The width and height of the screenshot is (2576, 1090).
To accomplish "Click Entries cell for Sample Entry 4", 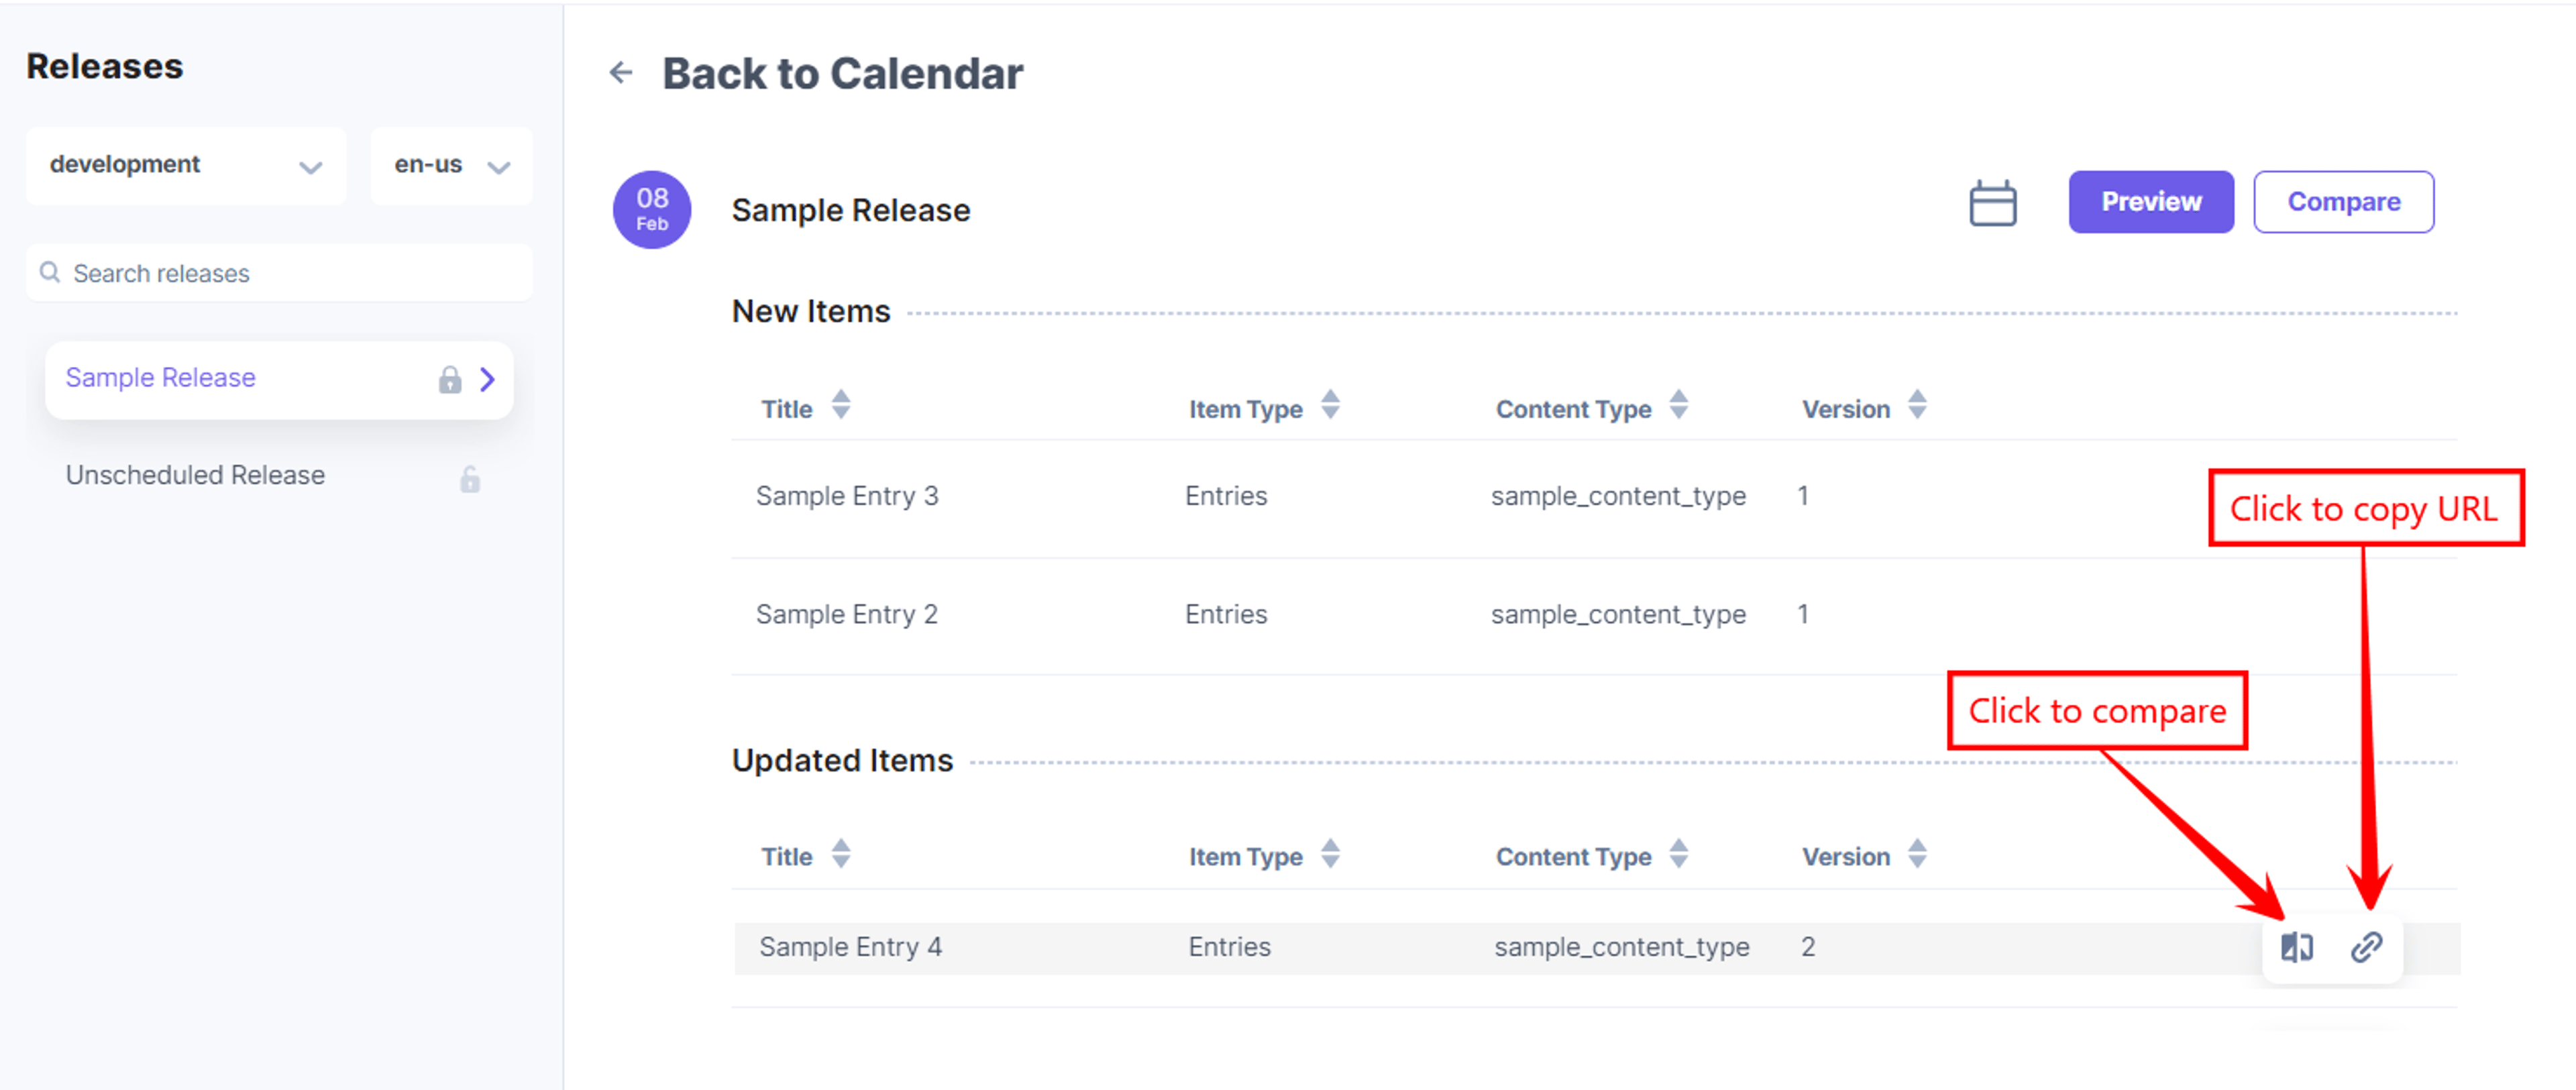I will (1229, 947).
